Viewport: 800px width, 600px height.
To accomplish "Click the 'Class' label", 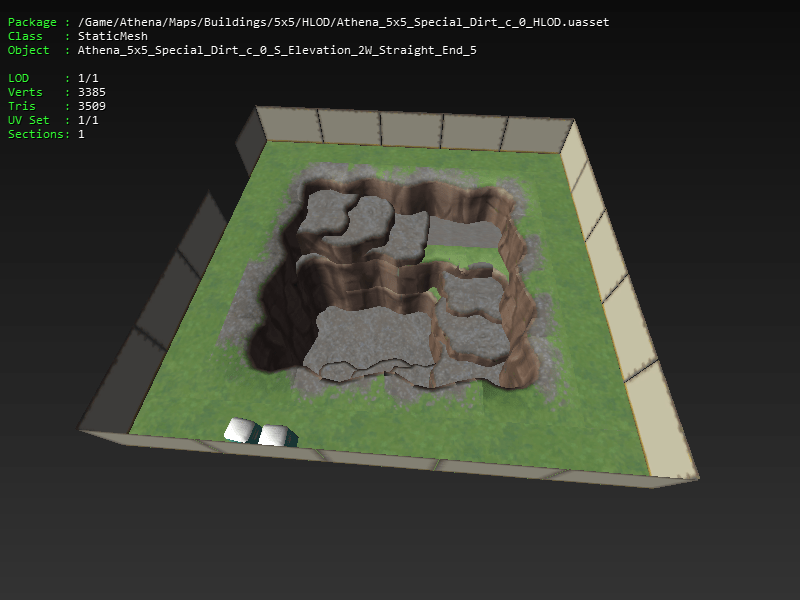I will tap(25, 36).
